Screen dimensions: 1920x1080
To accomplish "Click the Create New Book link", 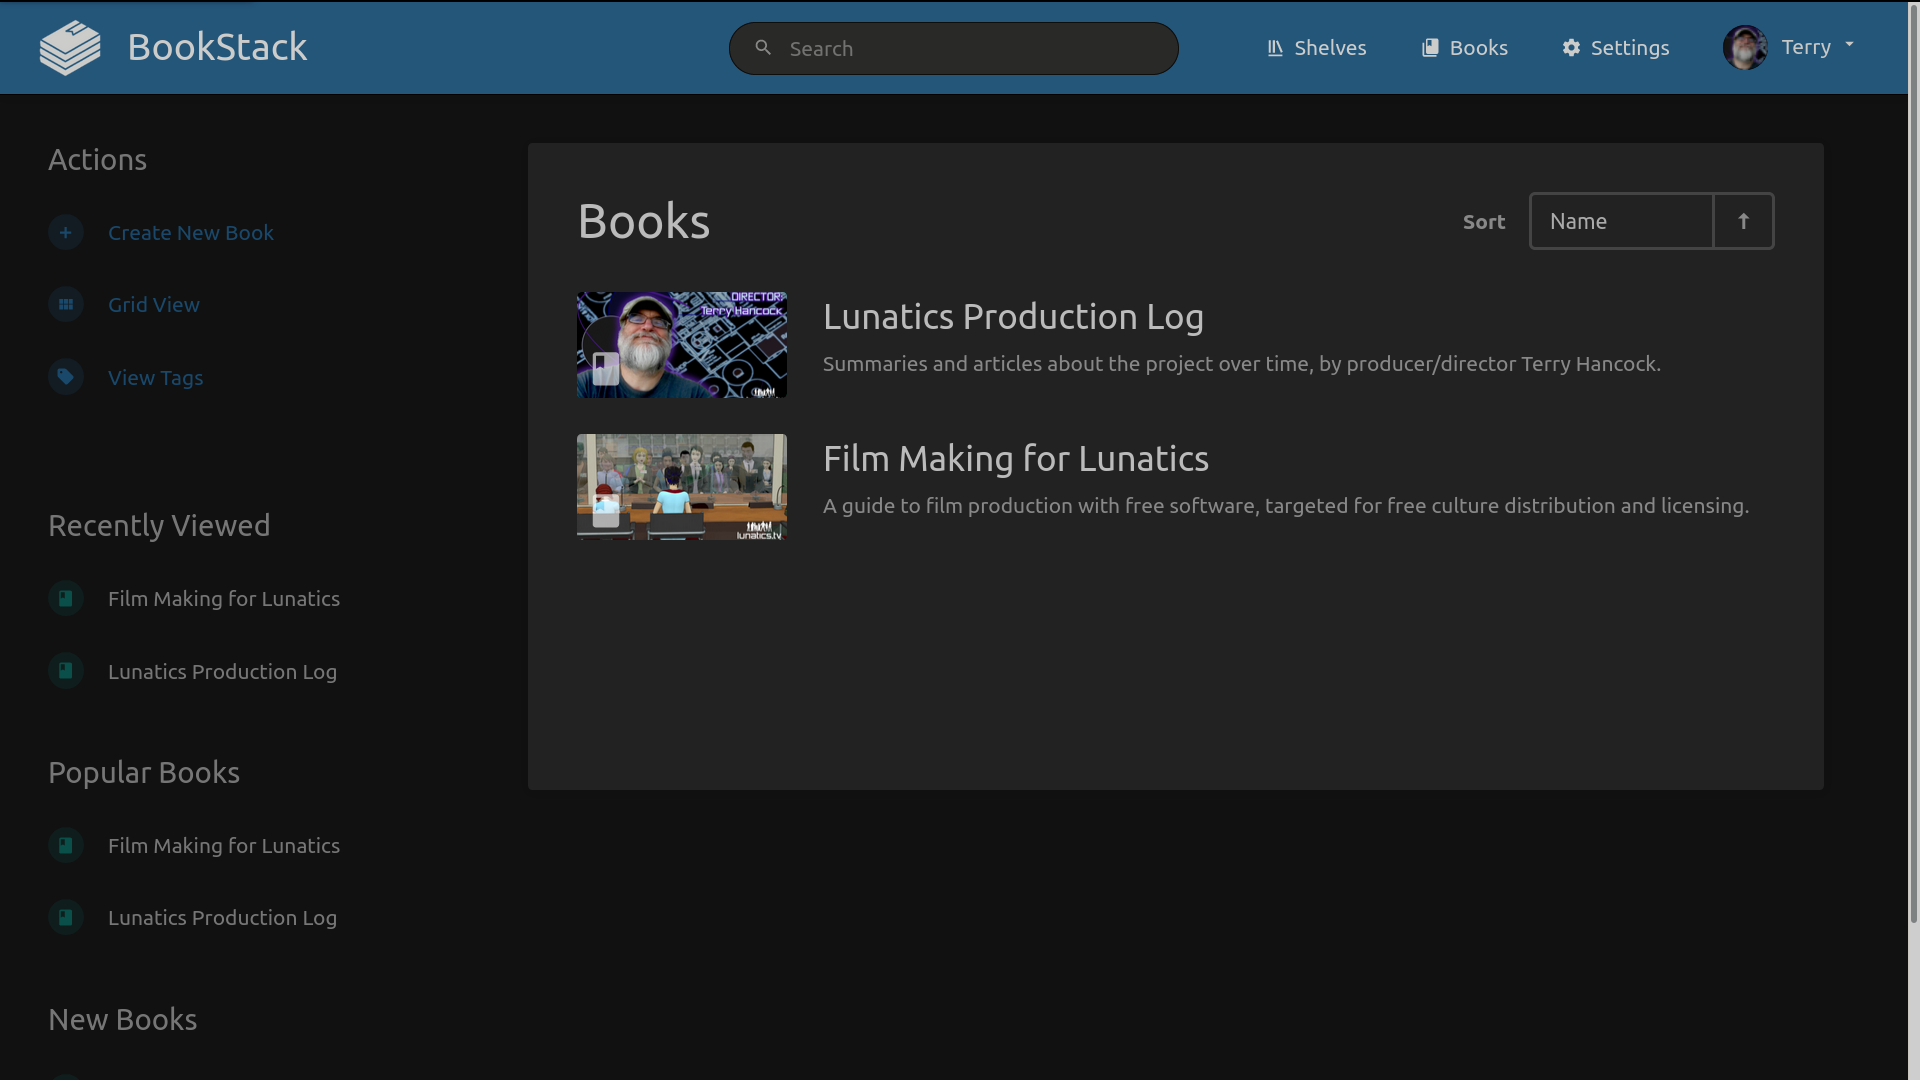I will (191, 233).
